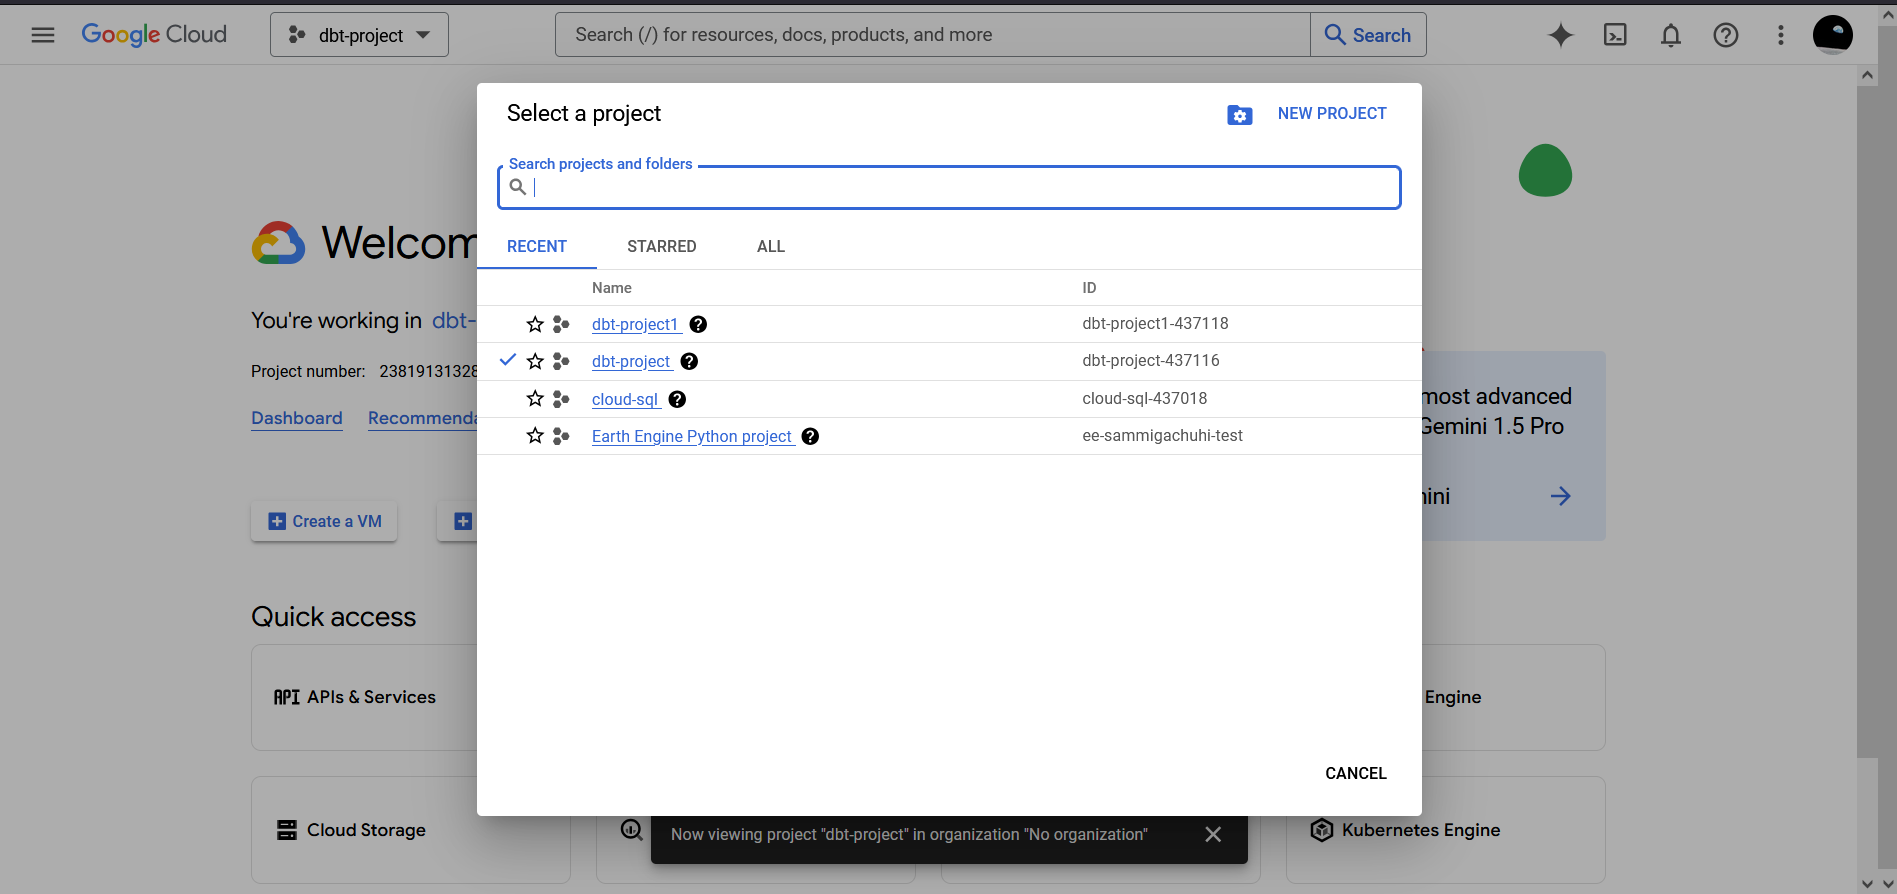Screen dimensions: 1897x894
Task: Open the main navigation hamburger menu
Action: (x=43, y=35)
